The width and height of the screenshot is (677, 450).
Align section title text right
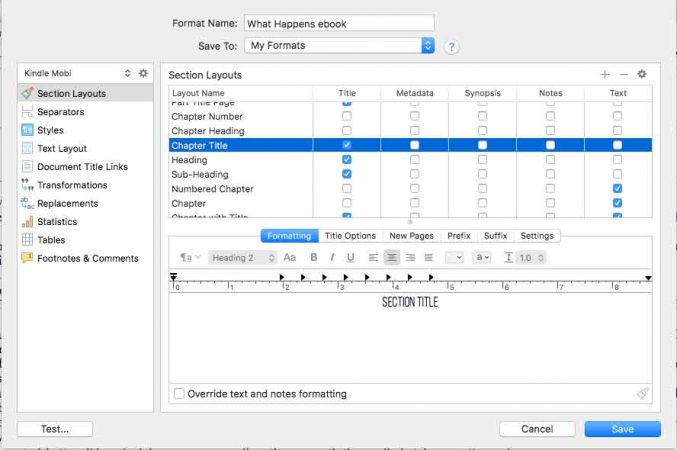410,258
